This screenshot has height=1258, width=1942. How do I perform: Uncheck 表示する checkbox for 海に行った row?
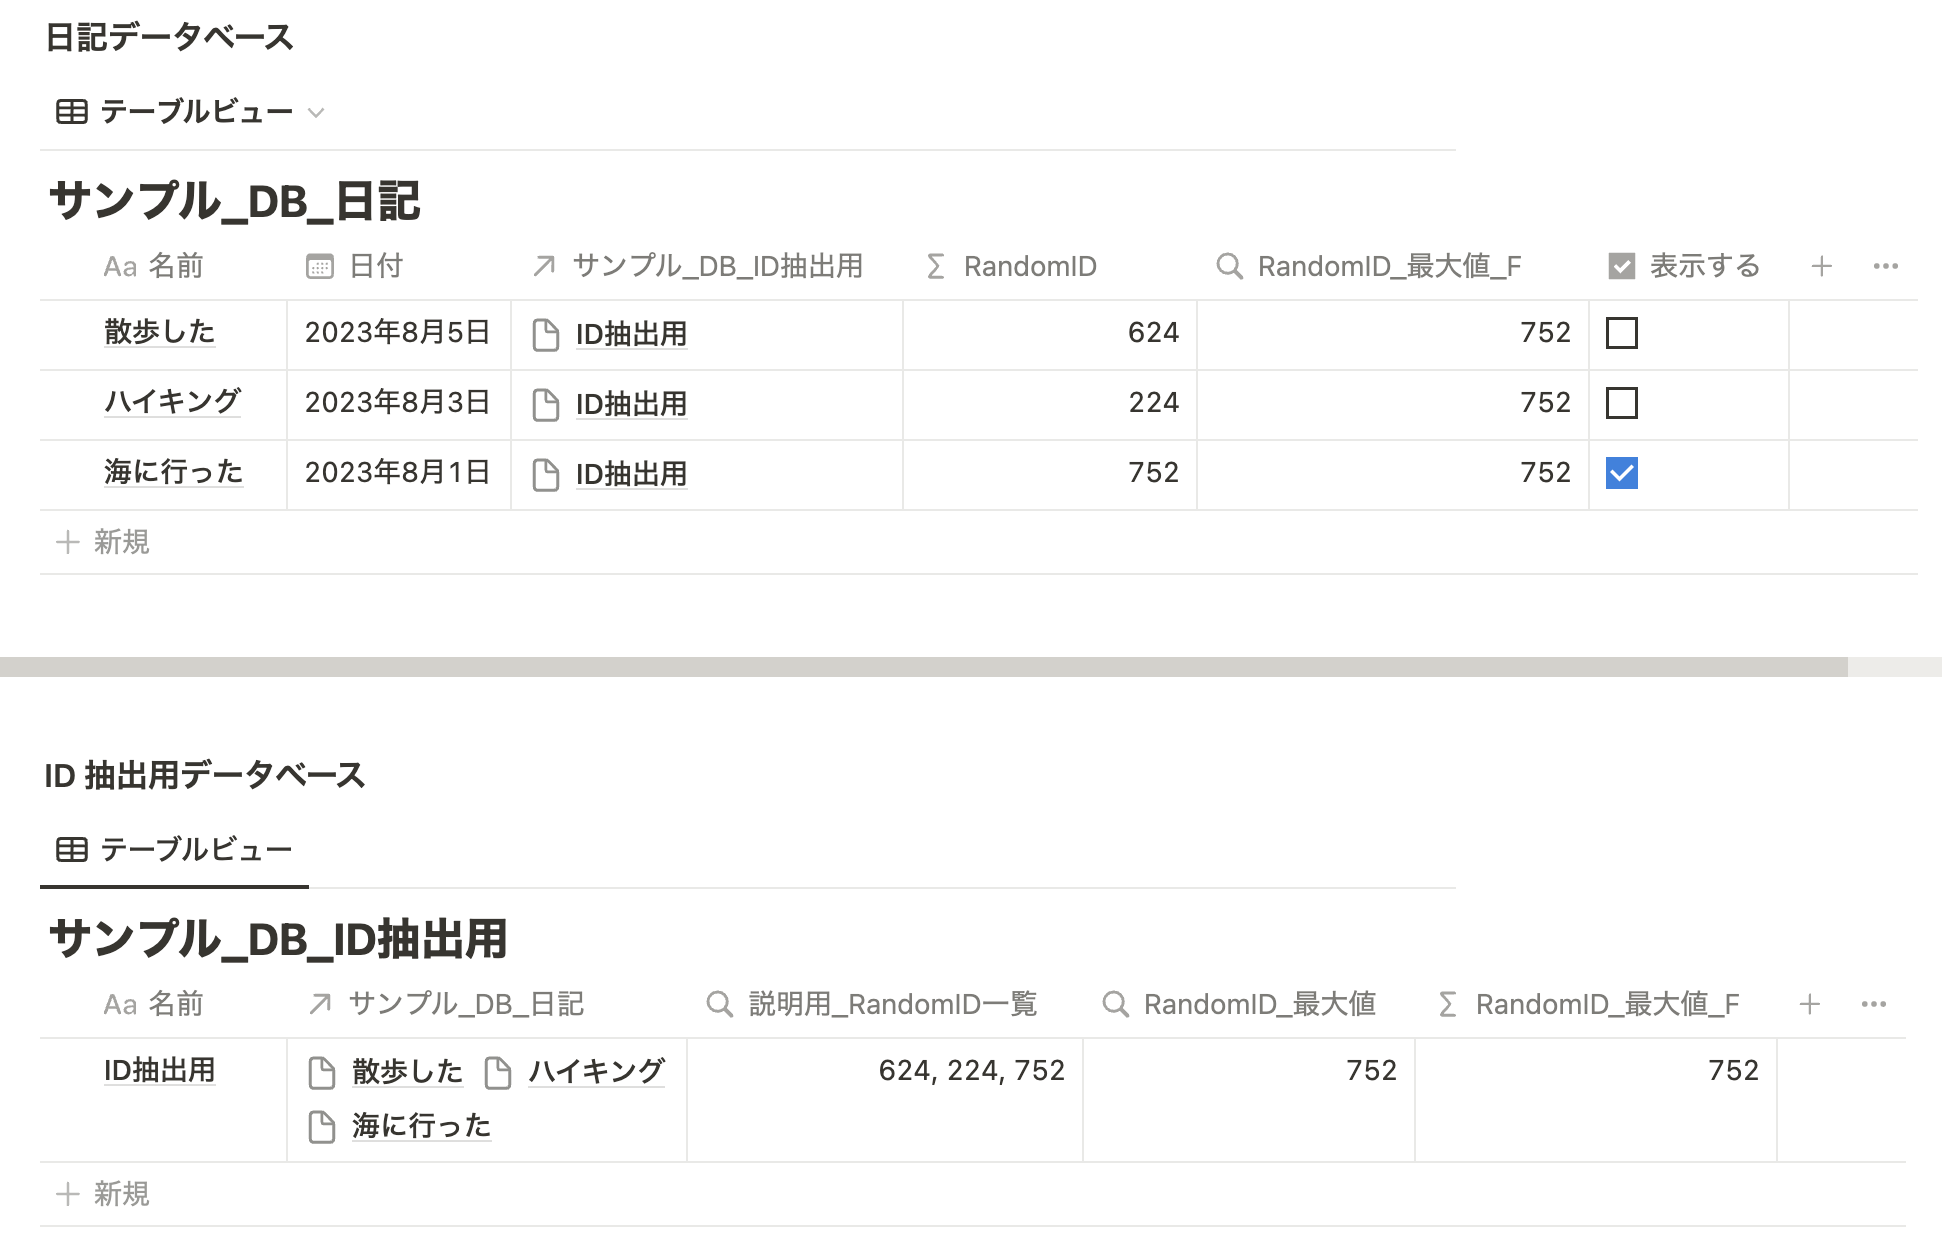(1621, 473)
